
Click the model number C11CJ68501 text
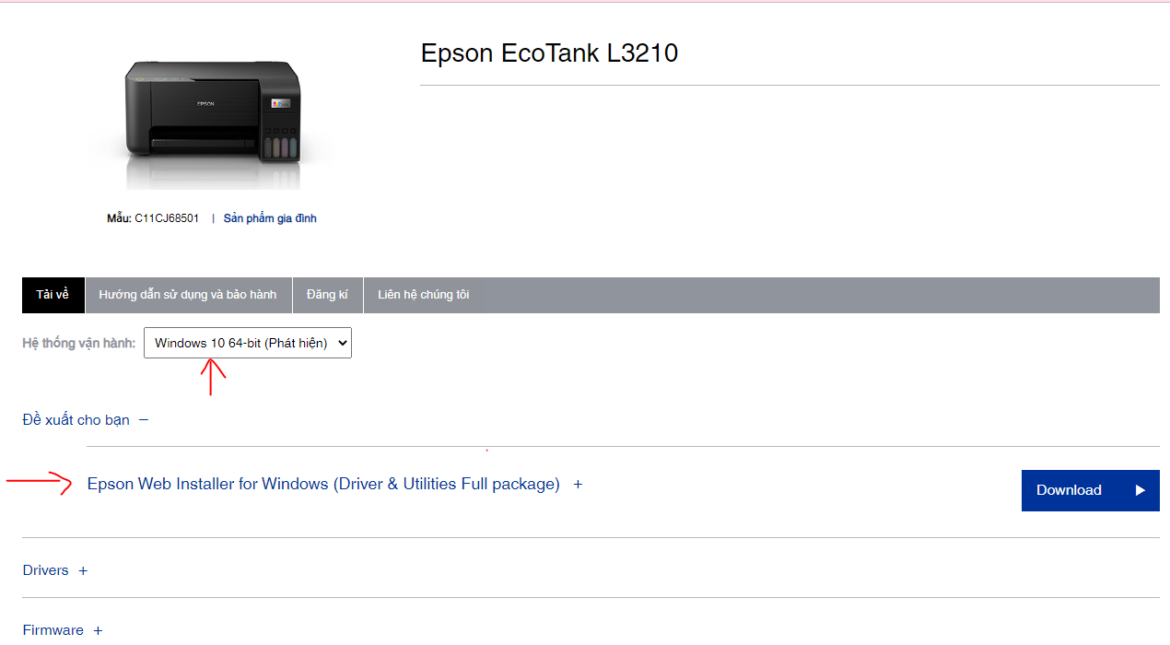166,218
